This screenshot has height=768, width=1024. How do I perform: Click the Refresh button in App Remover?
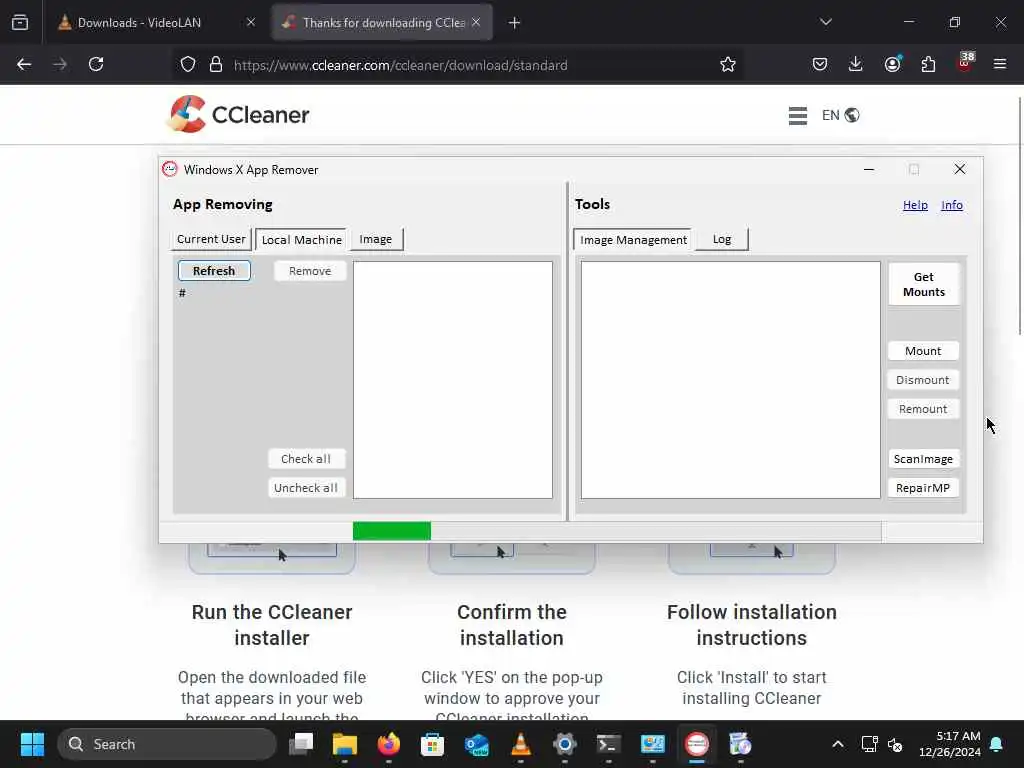pyautogui.click(x=214, y=271)
